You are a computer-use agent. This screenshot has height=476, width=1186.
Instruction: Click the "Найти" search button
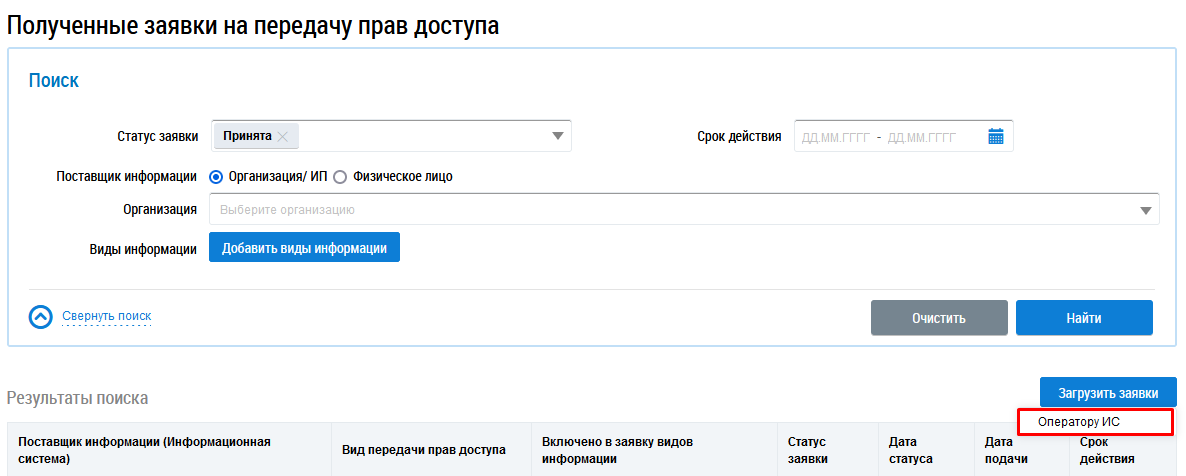pos(1084,318)
